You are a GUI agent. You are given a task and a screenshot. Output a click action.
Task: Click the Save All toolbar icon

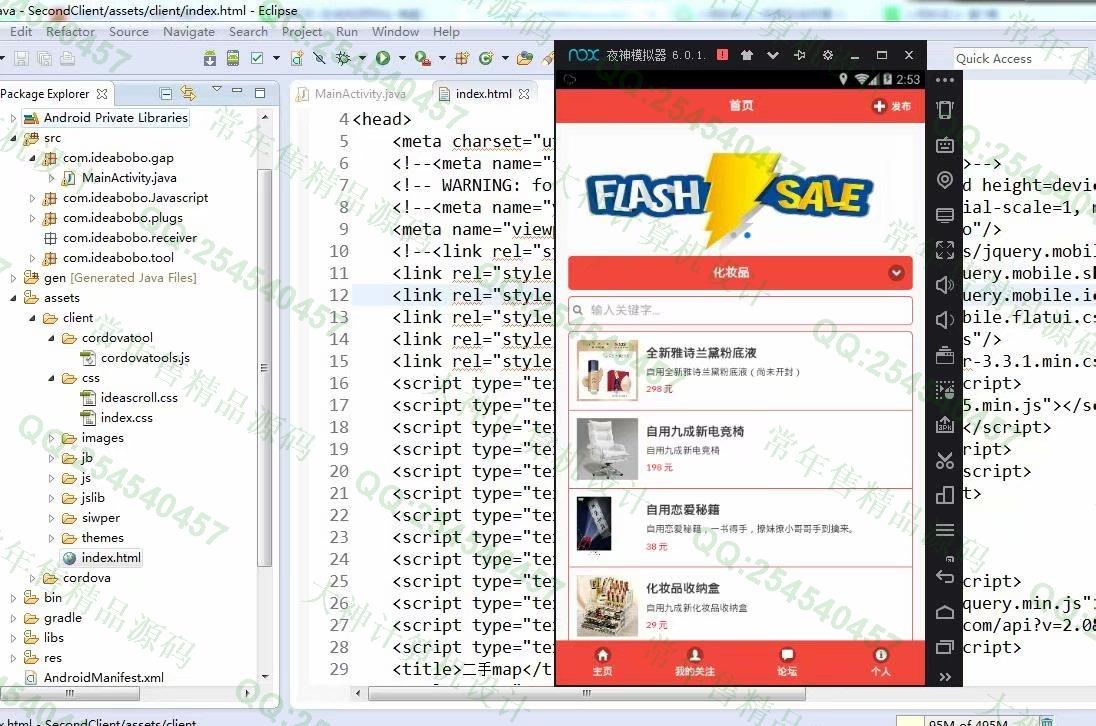44,58
